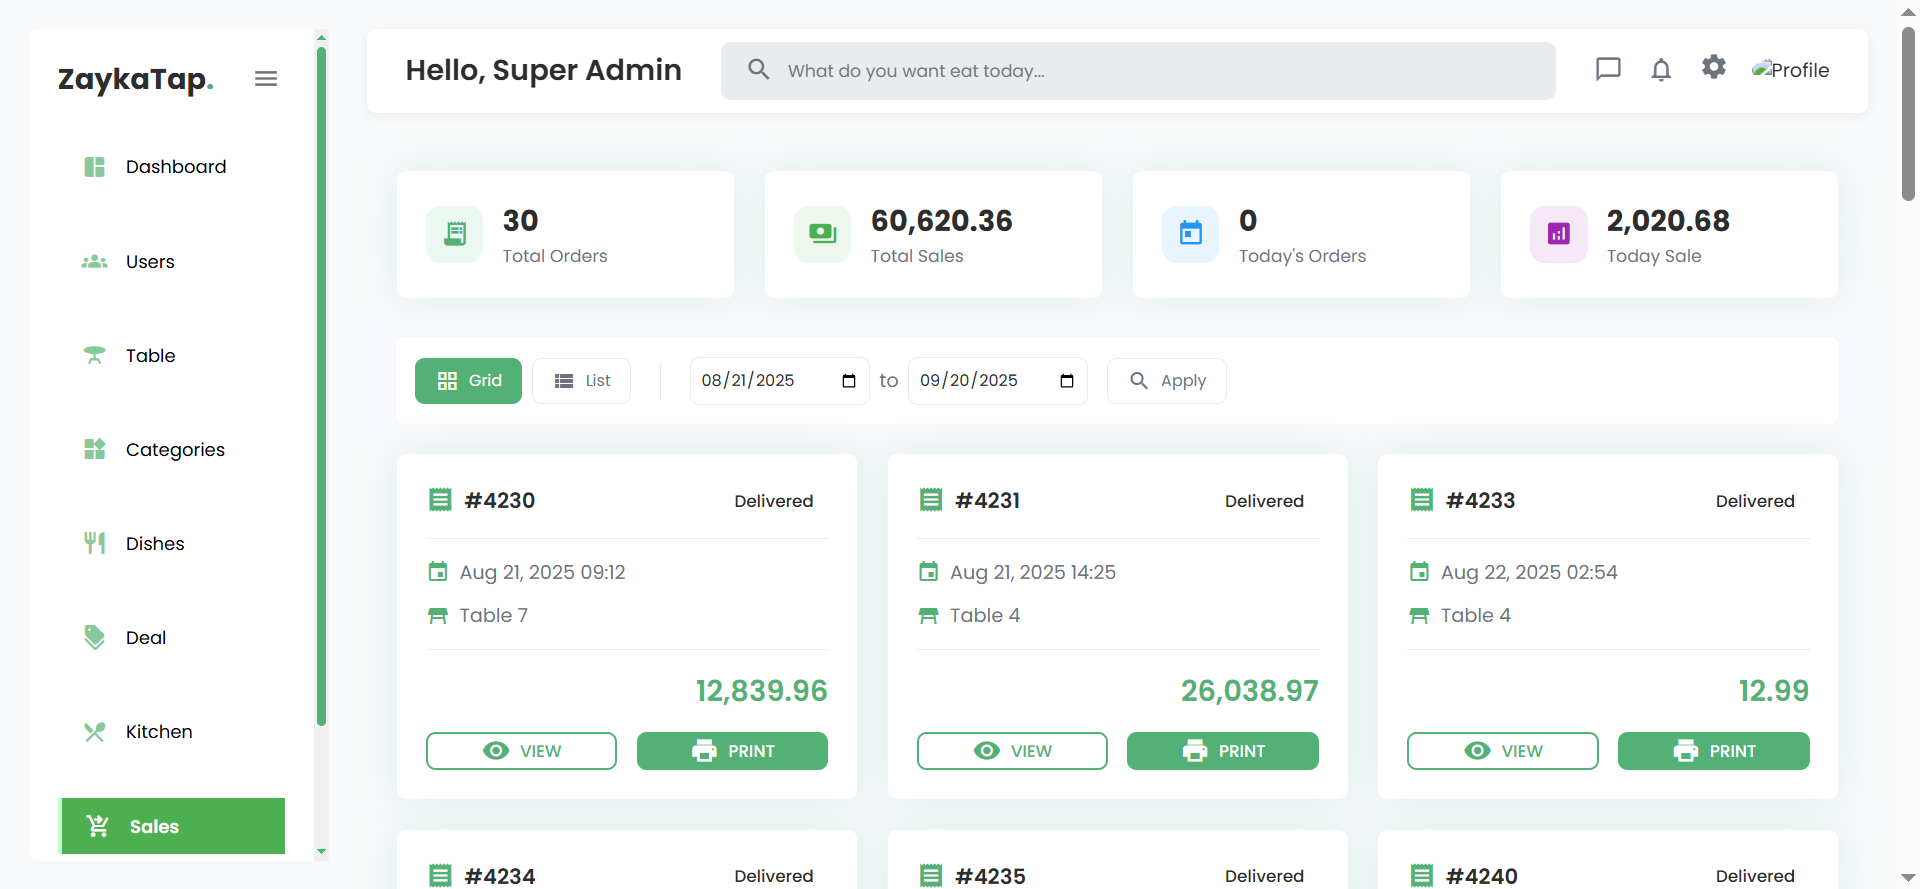
Task: Click the Total Sales cash icon
Action: (822, 234)
